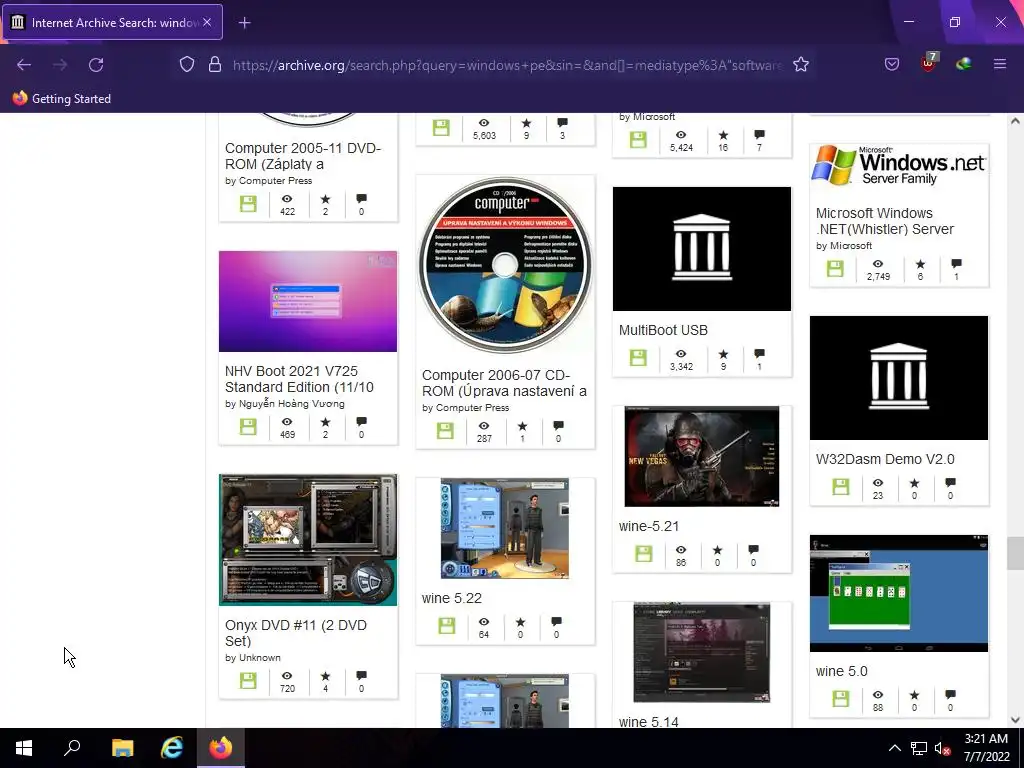Click the page vertical scrollbar thumb
Screen dimensions: 1024x768
[1015, 554]
